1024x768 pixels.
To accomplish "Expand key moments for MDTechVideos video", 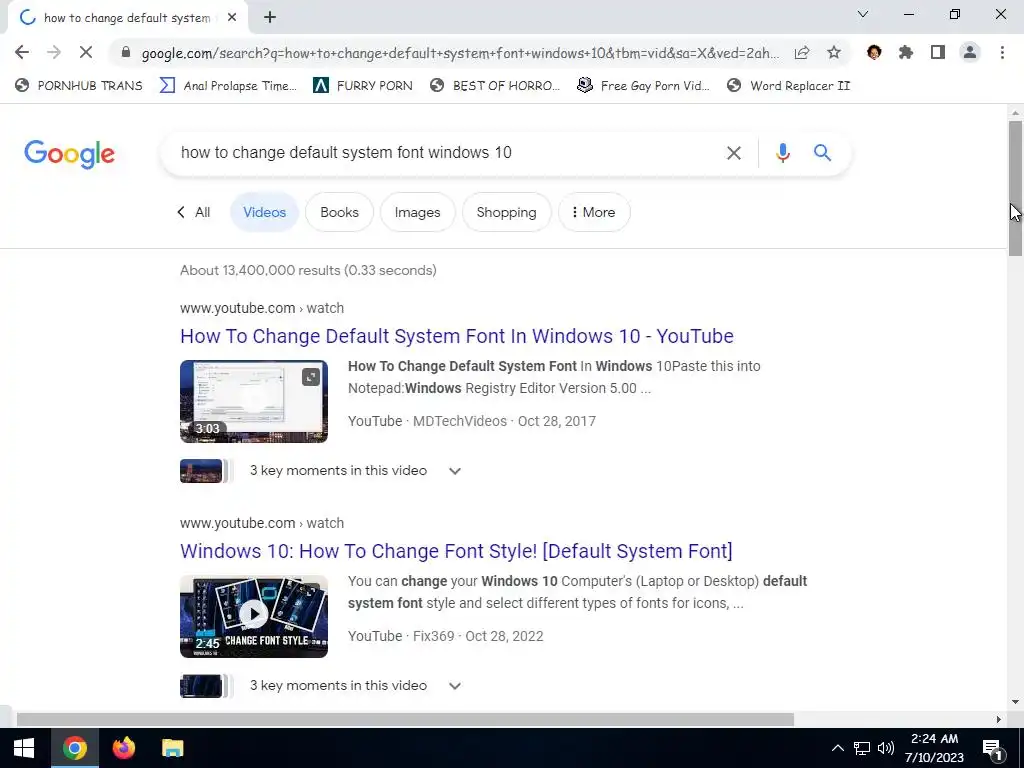I will pyautogui.click(x=455, y=471).
